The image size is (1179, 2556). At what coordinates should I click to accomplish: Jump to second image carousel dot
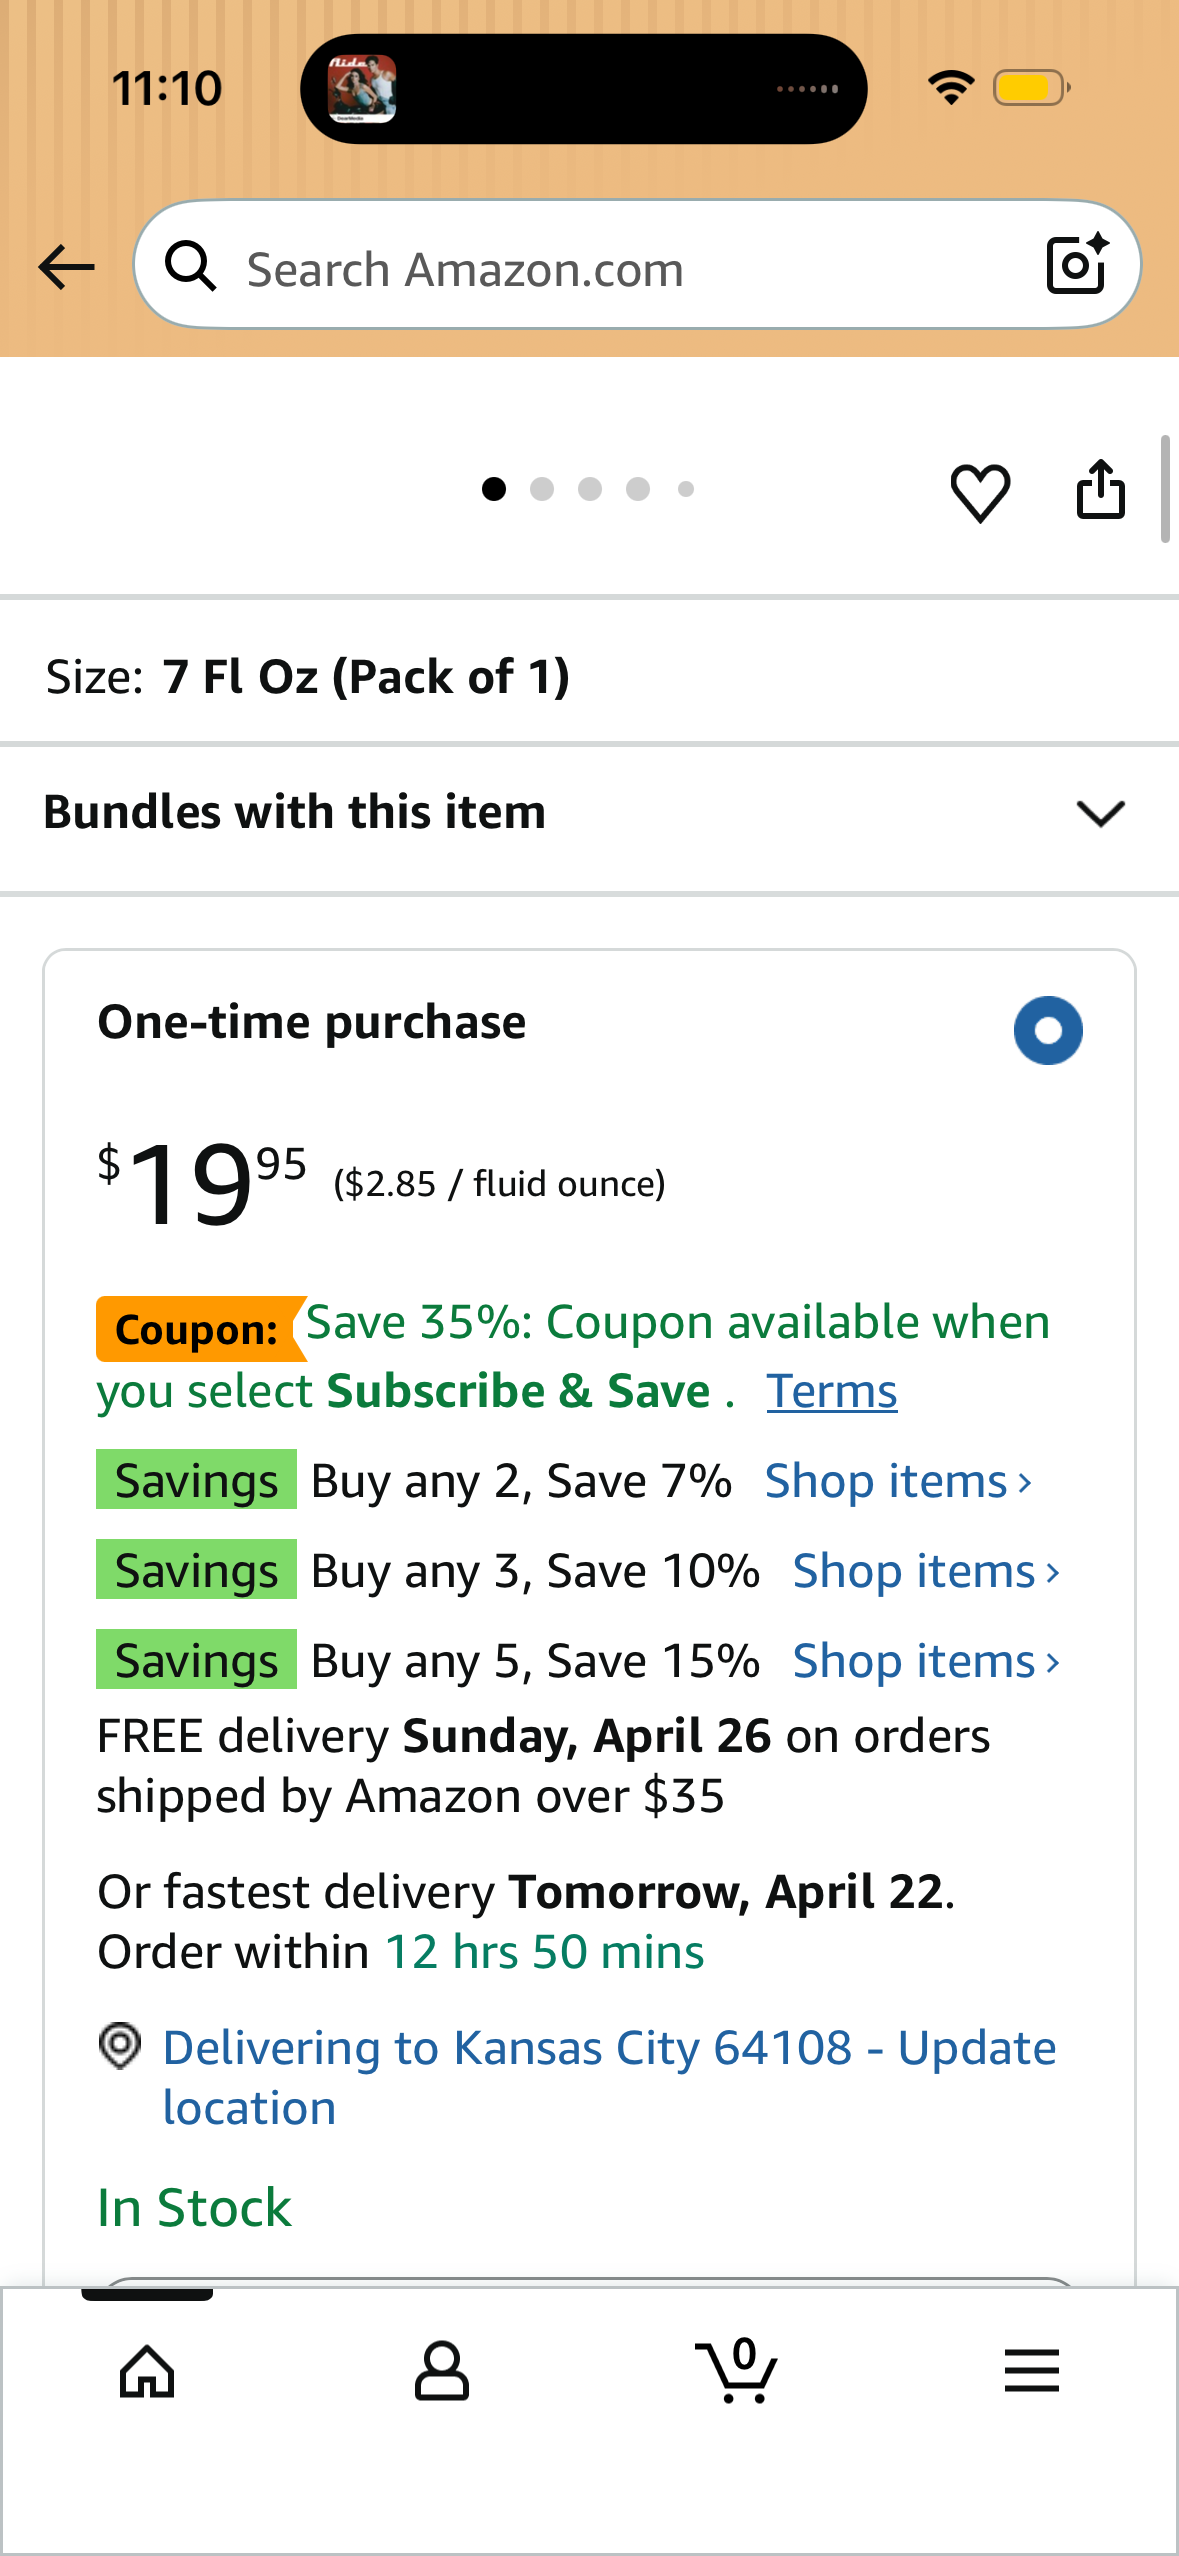point(542,489)
